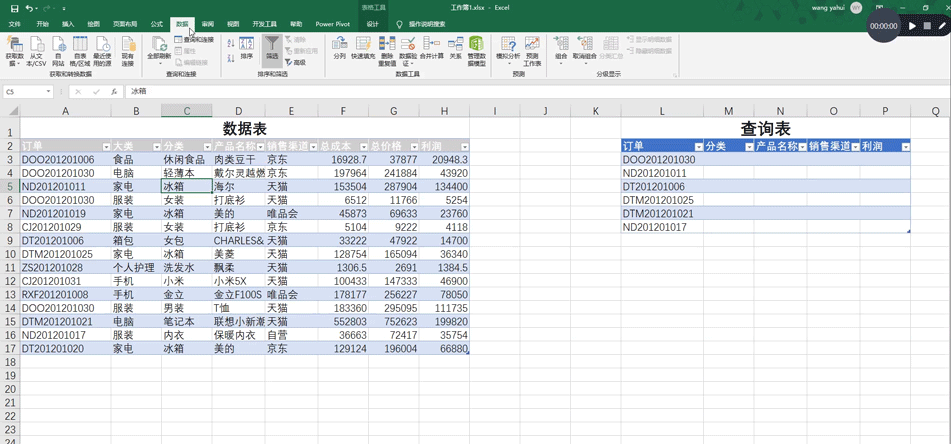
Task: Click 管理数据模型 (Manage Data Model) icon
Action: point(477,51)
